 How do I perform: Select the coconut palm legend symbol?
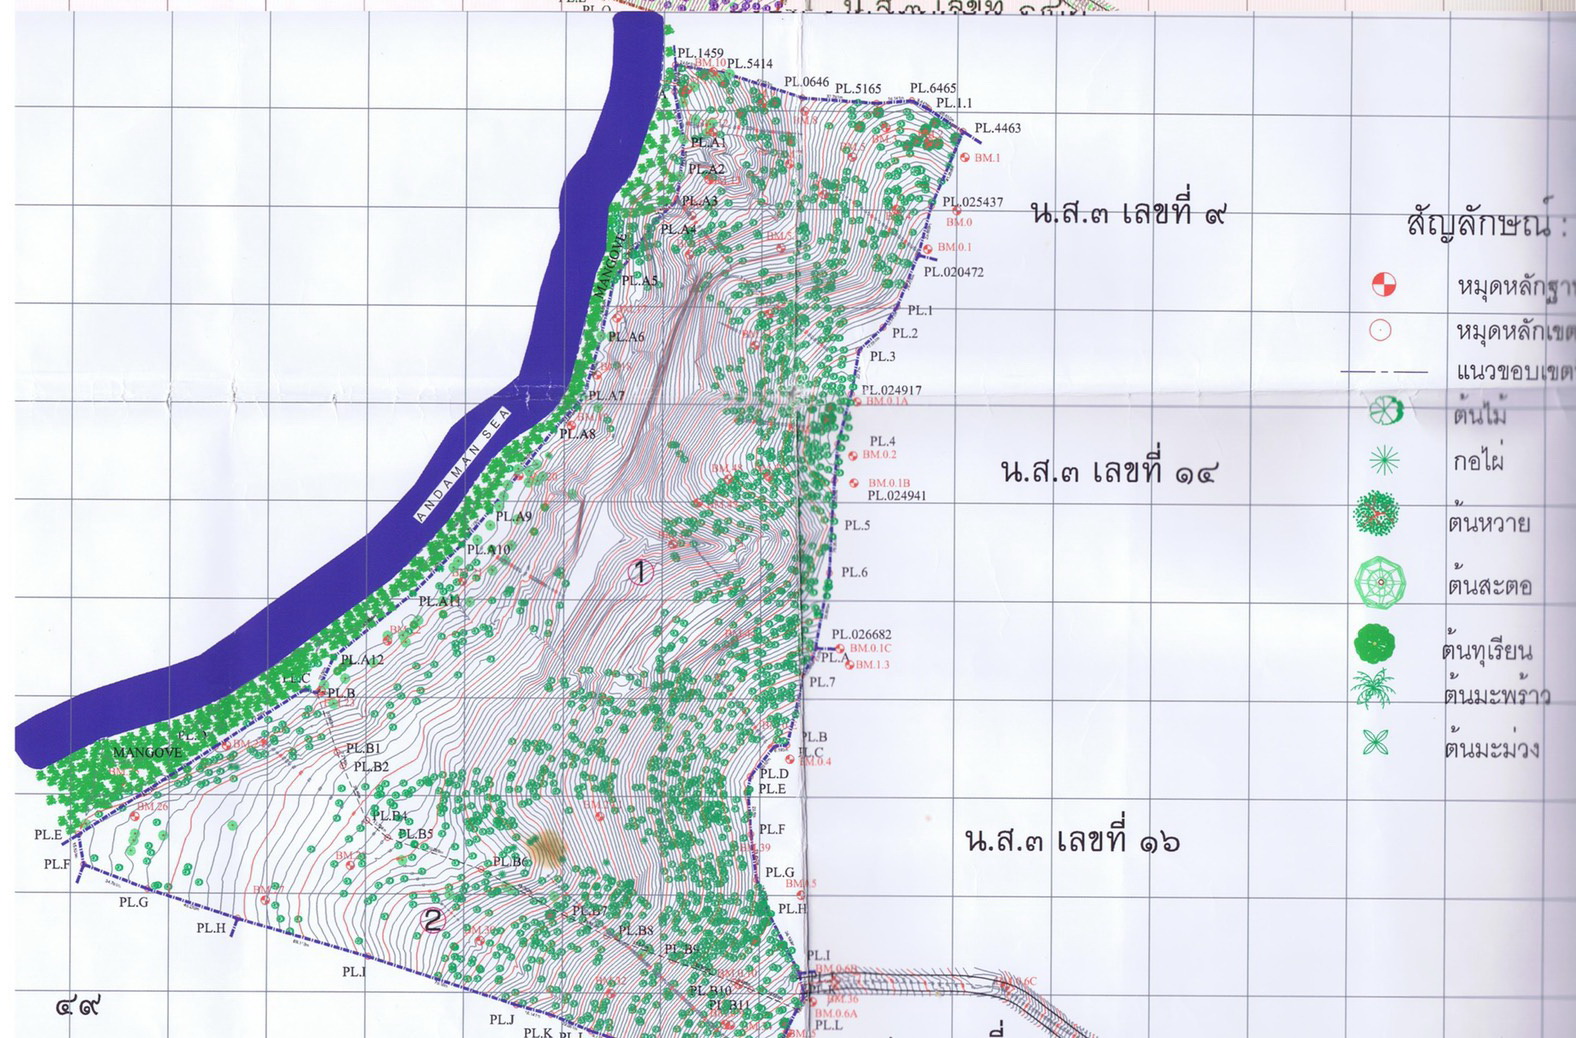(1375, 690)
